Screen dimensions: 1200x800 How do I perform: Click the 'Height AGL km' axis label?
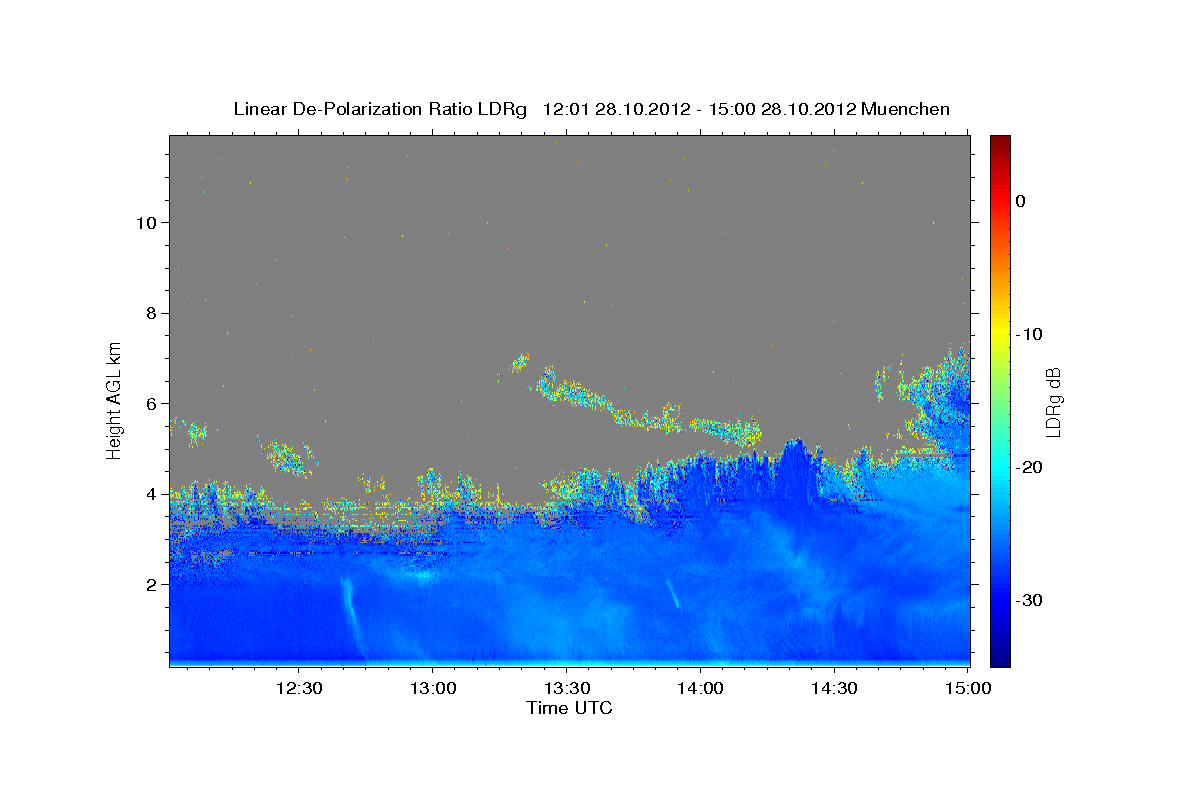115,399
